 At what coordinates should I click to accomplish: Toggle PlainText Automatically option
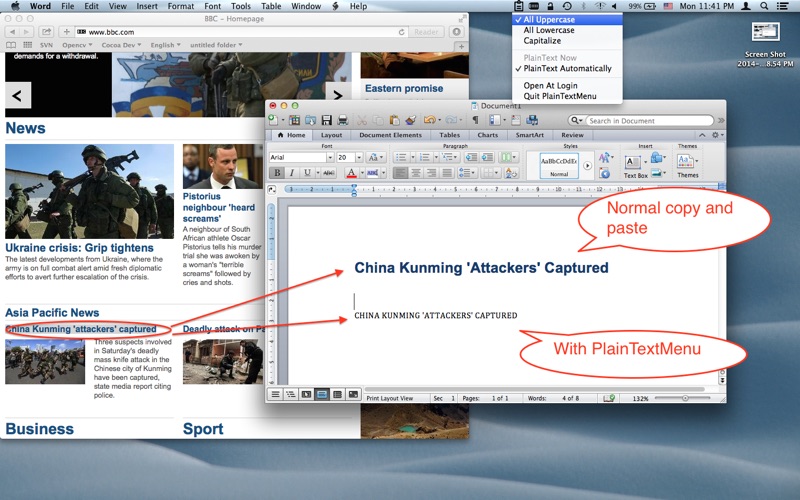(567, 68)
